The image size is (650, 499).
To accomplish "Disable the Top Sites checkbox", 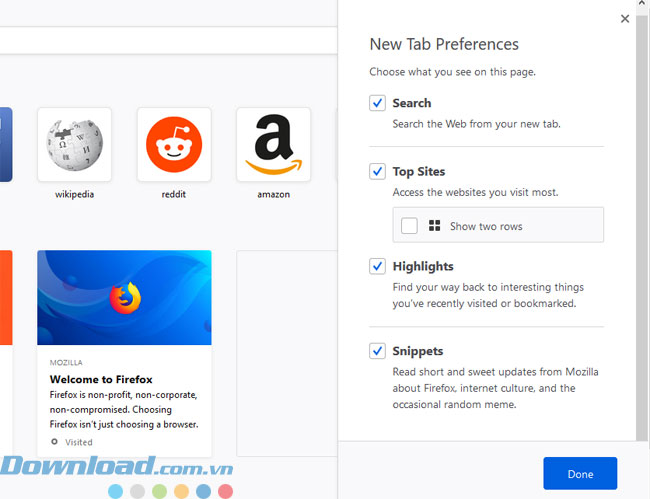I will pyautogui.click(x=377, y=171).
